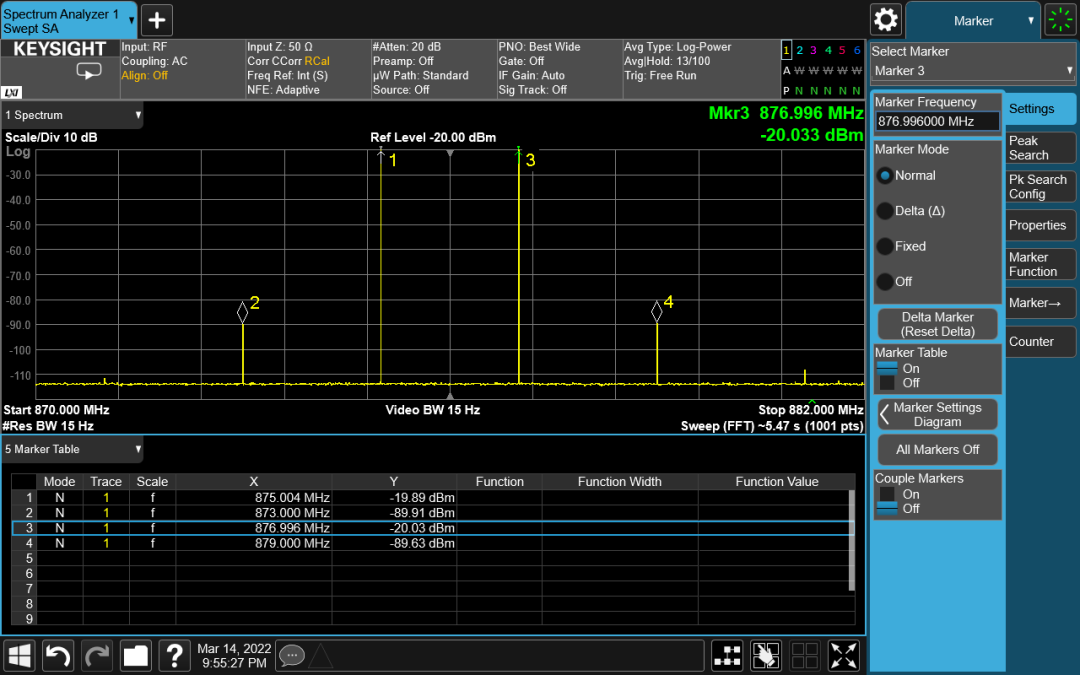
Task: Select marker 2 diamond on spectrum
Action: pos(242,312)
